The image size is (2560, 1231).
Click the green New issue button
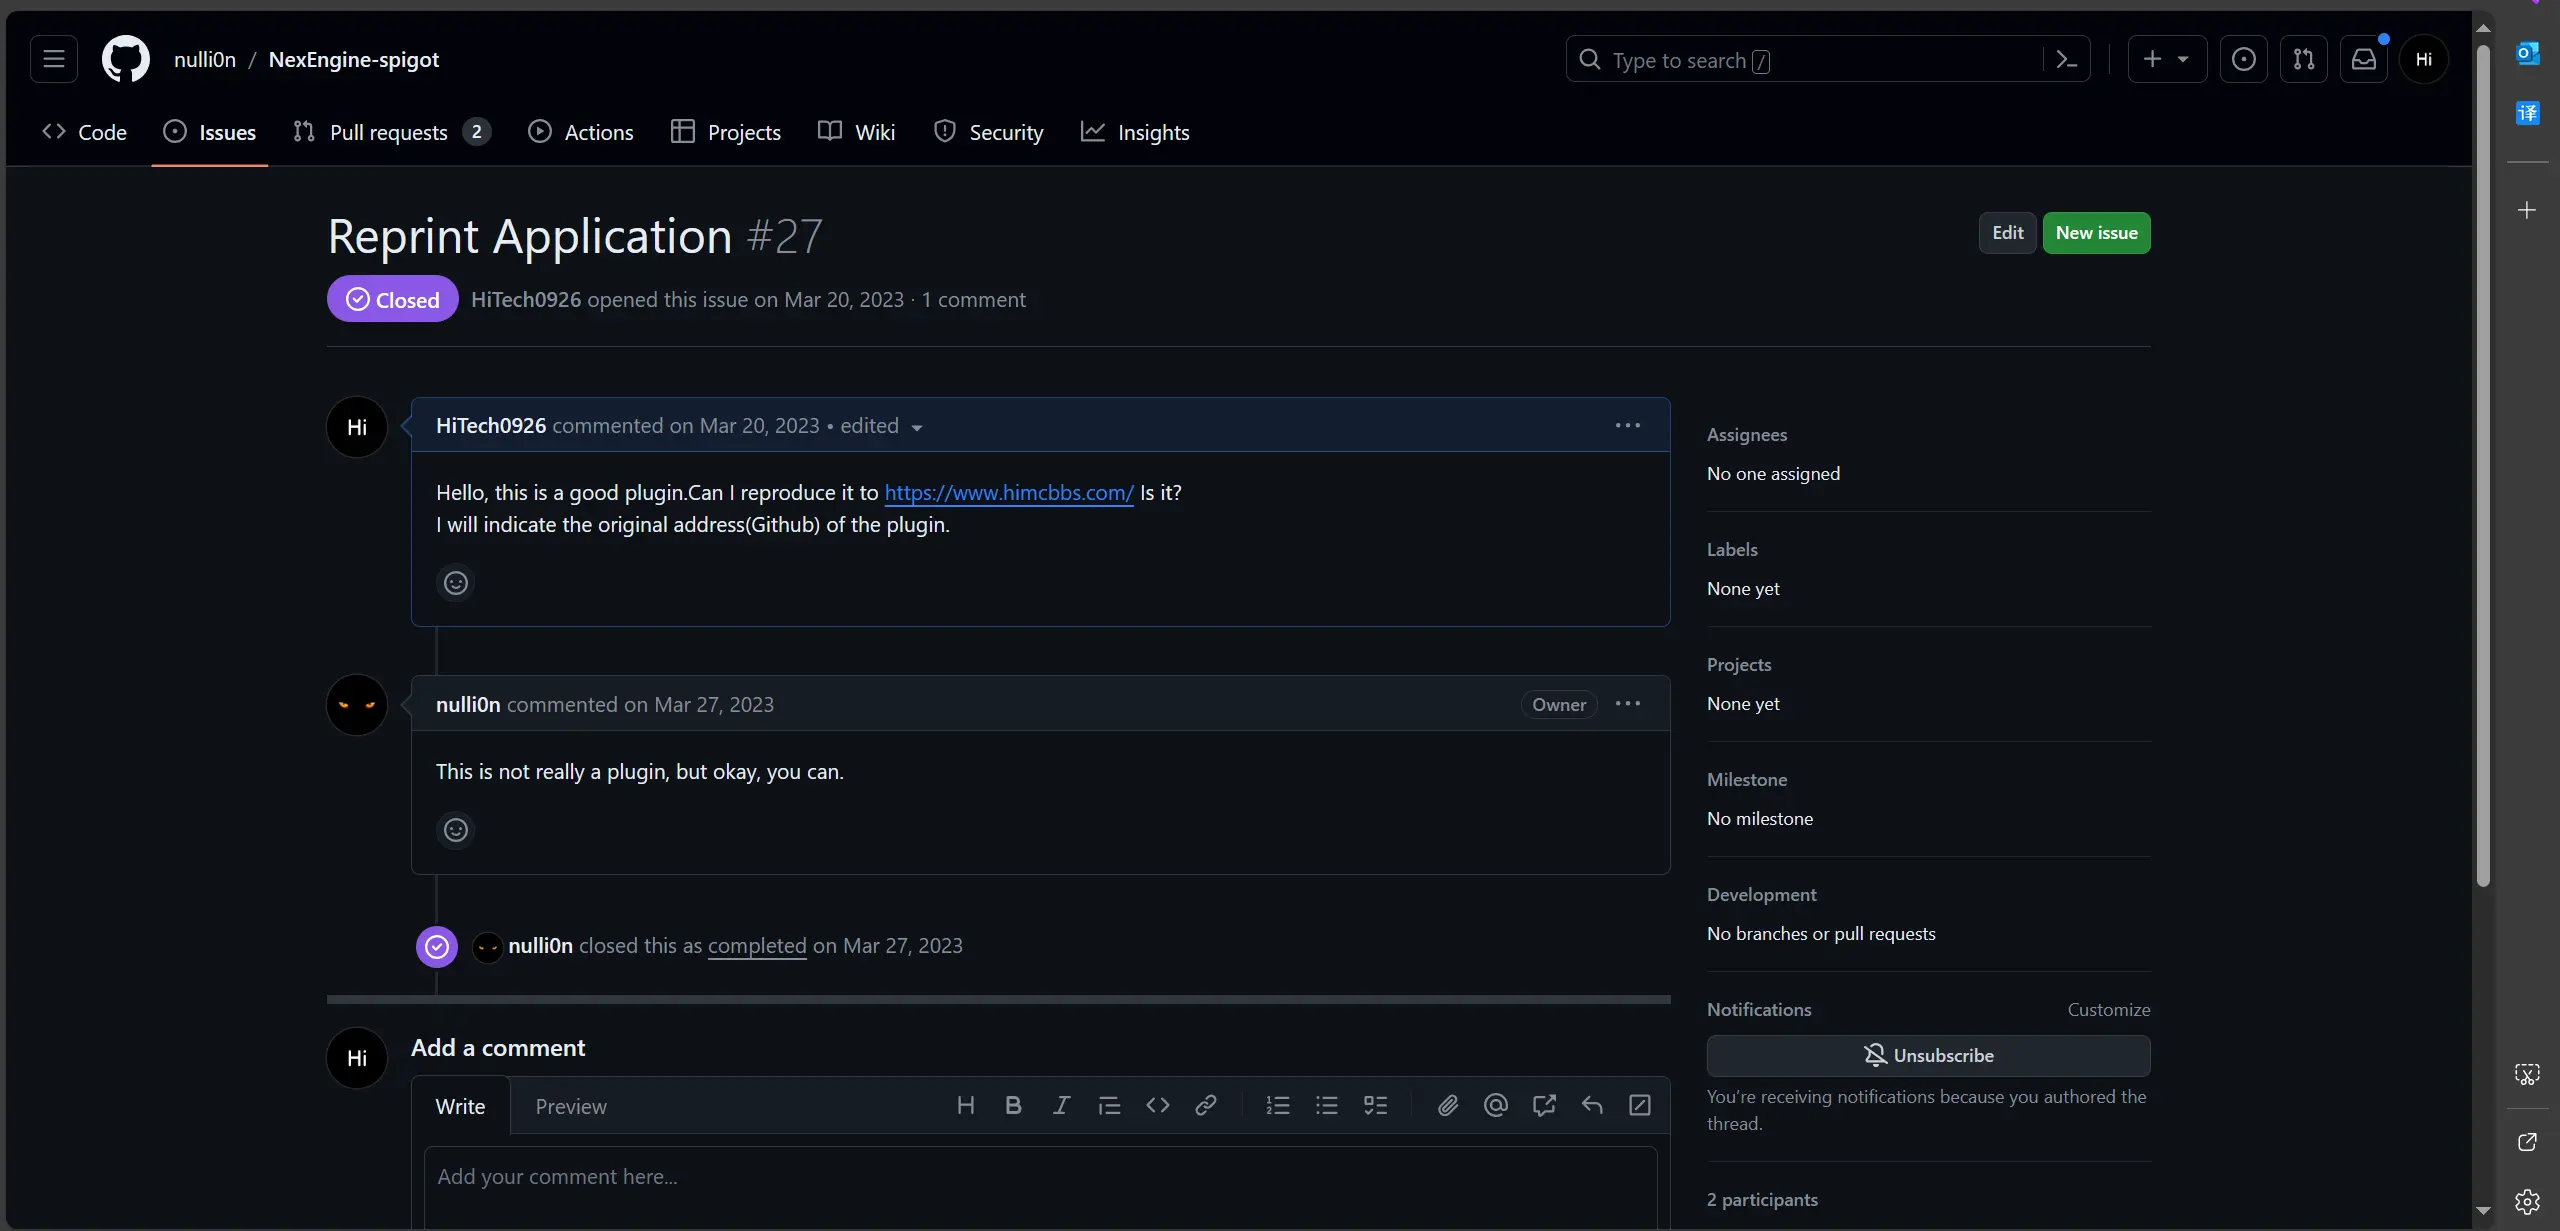click(x=2096, y=233)
